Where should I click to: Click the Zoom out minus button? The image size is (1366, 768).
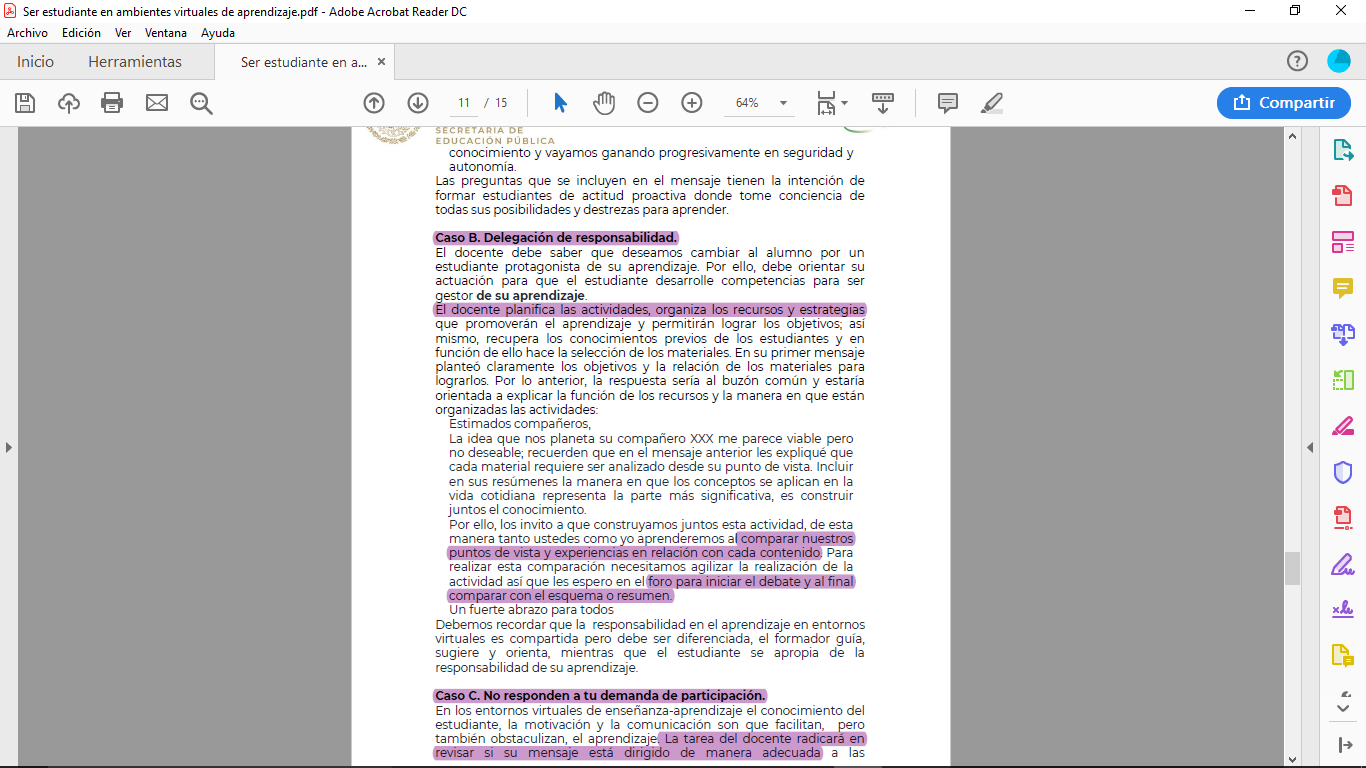648,103
